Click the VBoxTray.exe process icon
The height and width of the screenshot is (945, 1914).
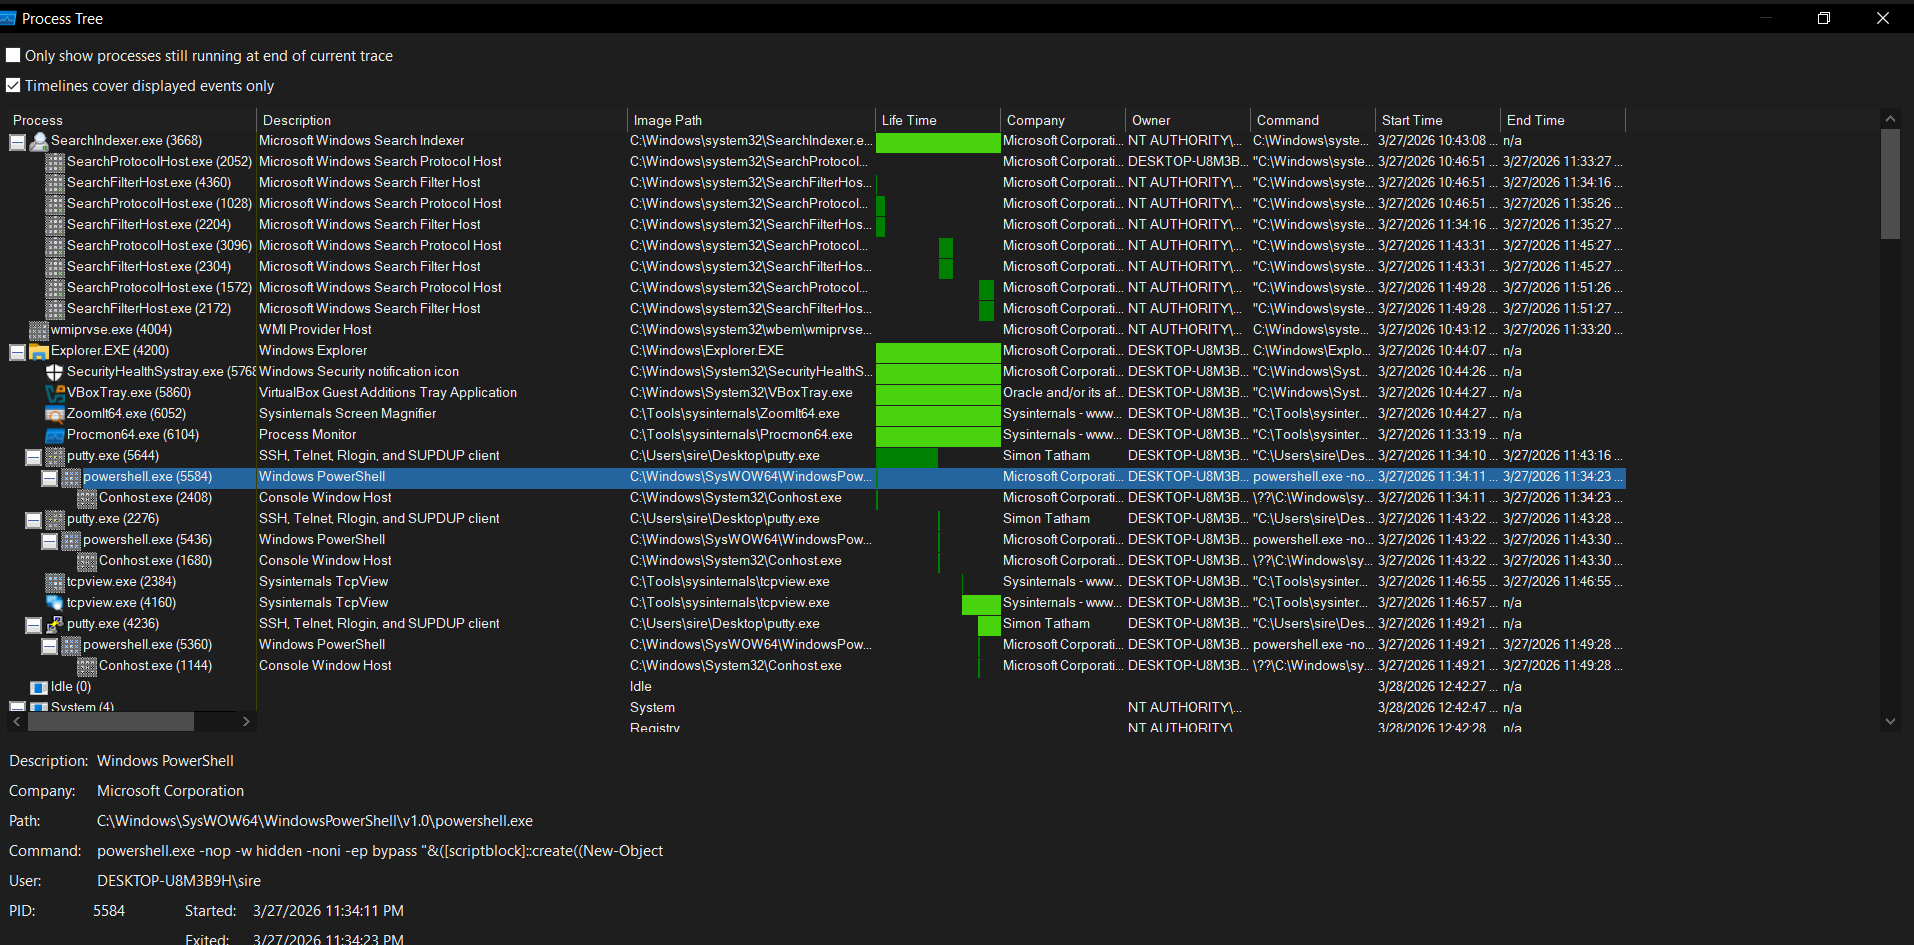click(x=55, y=393)
